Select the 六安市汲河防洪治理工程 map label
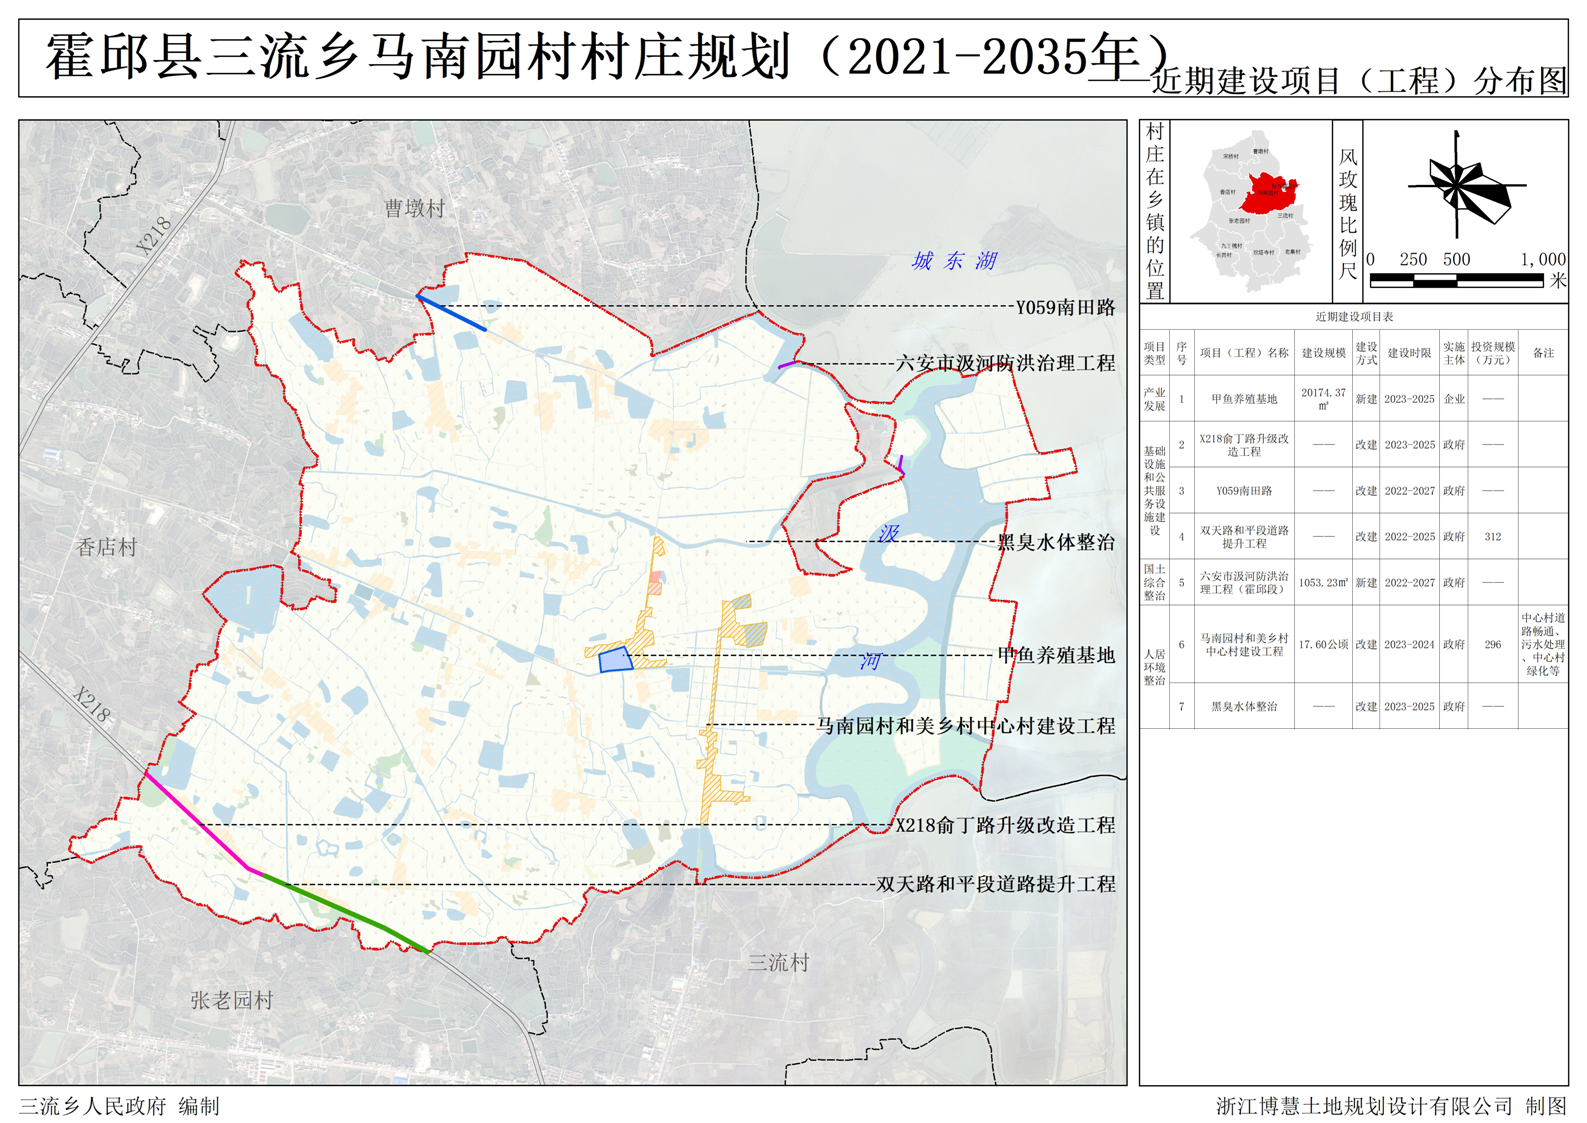1587x1123 pixels. pyautogui.click(x=1005, y=363)
